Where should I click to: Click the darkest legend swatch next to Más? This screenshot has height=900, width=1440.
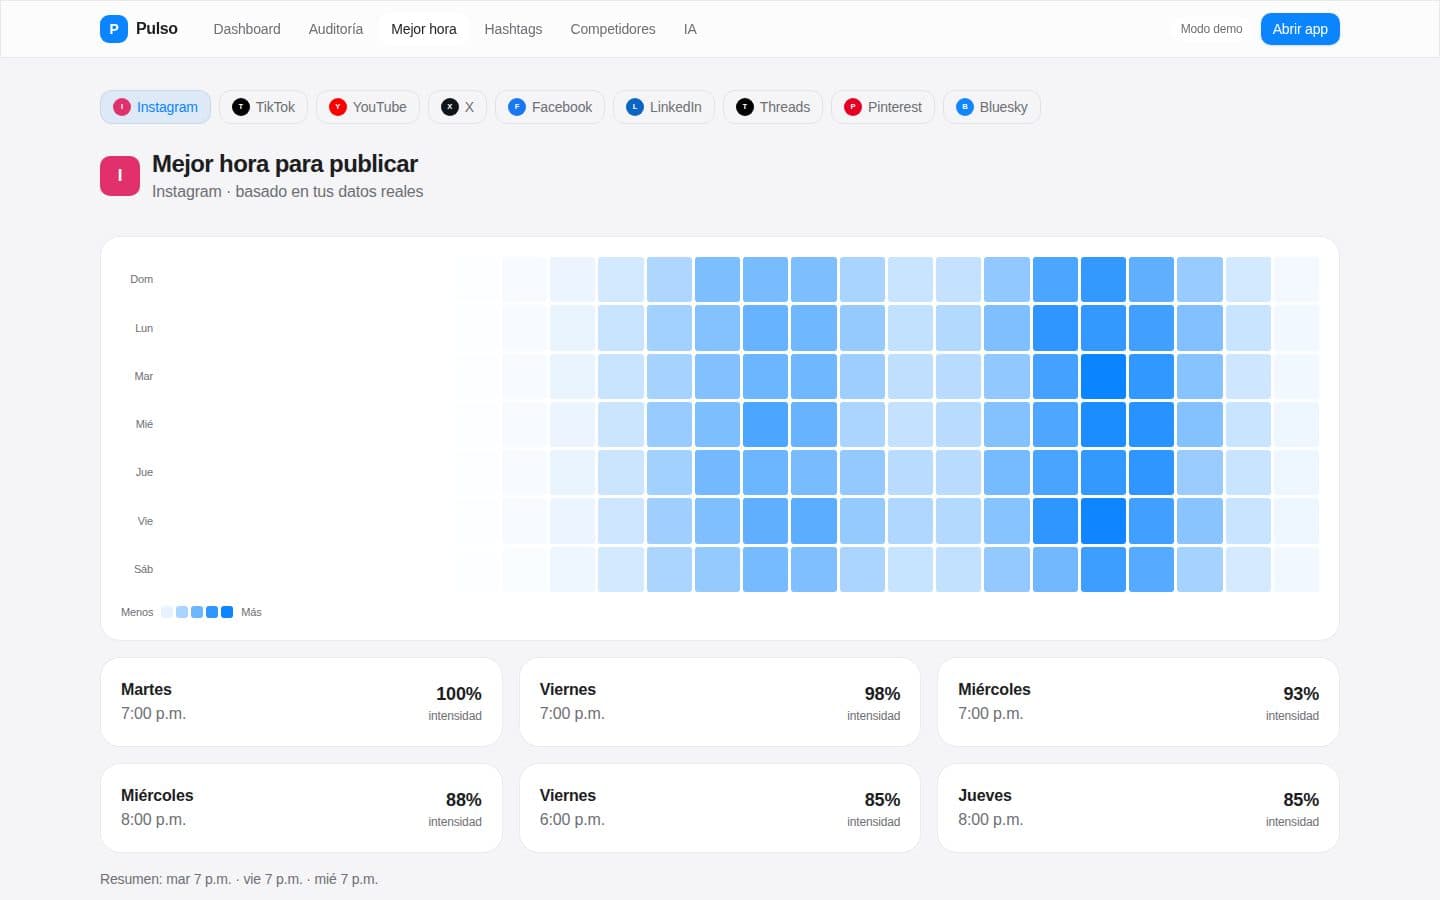tap(227, 612)
